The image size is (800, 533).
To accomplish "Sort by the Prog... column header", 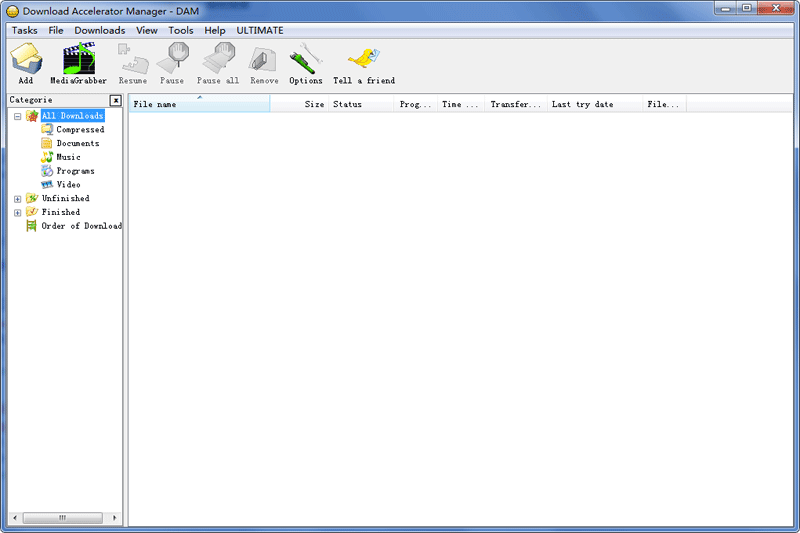I will point(415,104).
